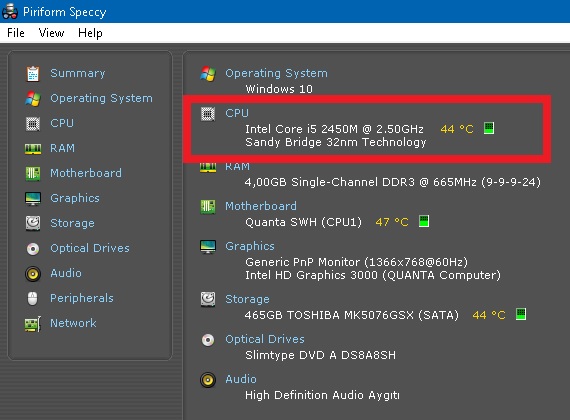Open the View menu
The height and width of the screenshot is (420, 570).
51,33
